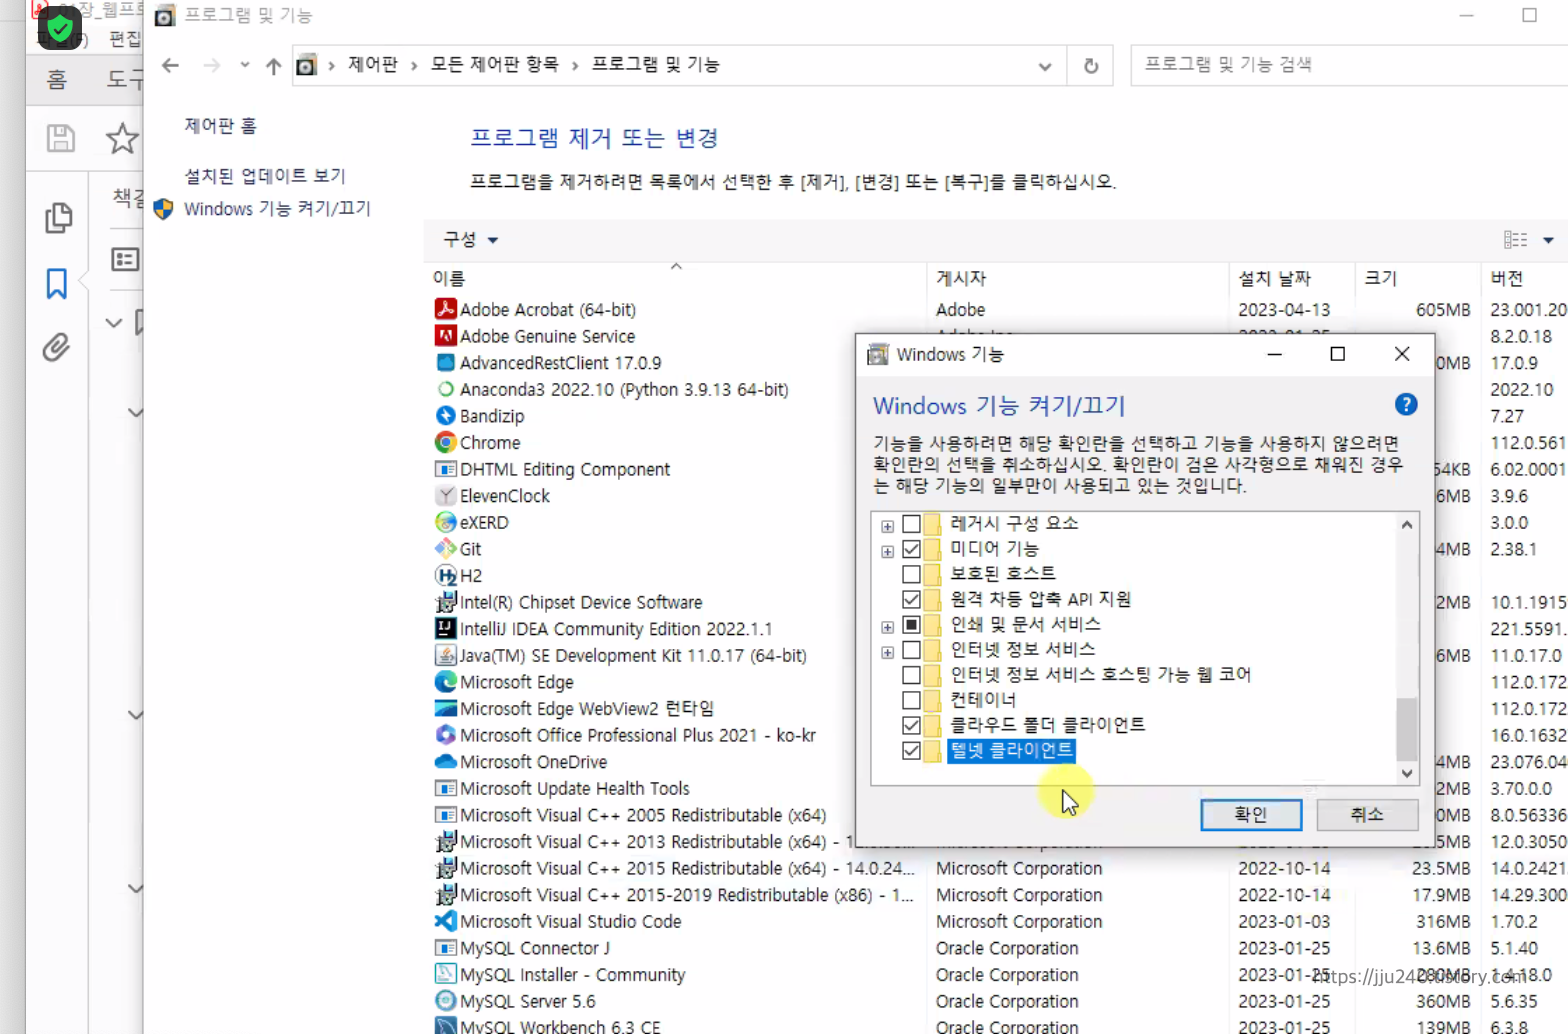Go up one level with up arrow
Image resolution: width=1568 pixels, height=1034 pixels.
pyautogui.click(x=273, y=66)
